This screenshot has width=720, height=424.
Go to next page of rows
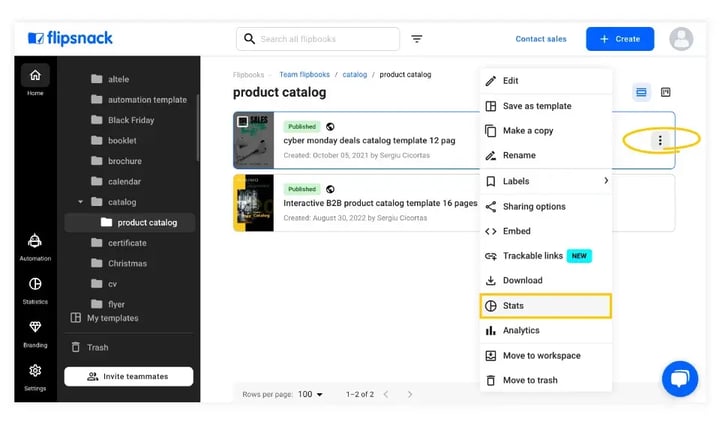click(x=410, y=394)
